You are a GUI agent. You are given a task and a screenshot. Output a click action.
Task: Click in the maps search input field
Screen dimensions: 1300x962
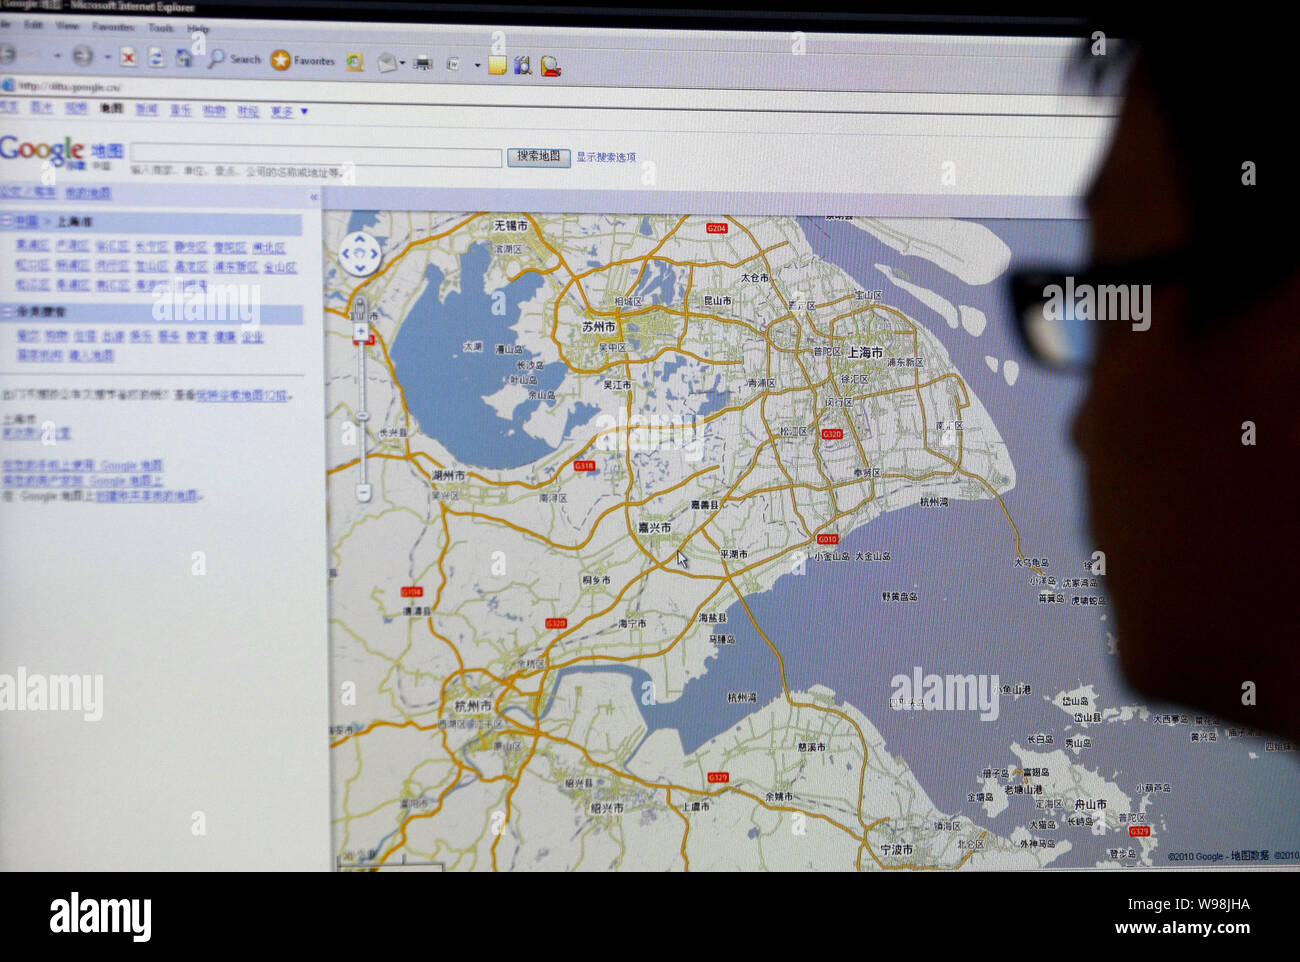[316, 156]
